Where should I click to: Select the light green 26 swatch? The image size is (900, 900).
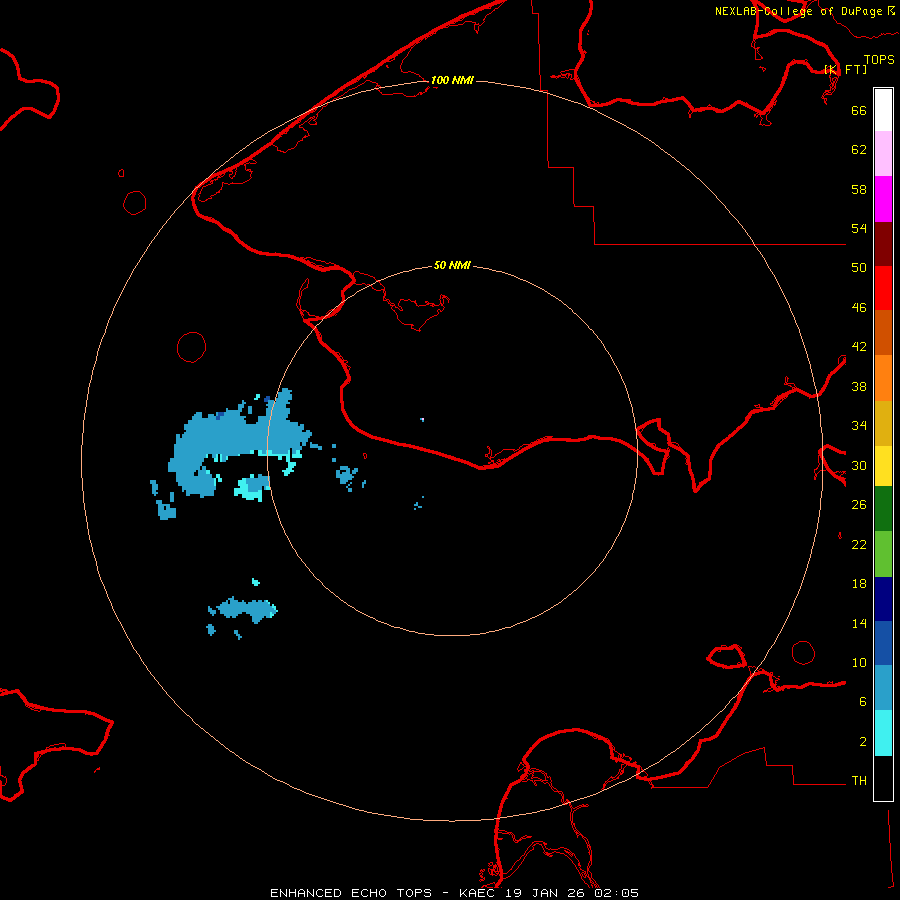(883, 554)
